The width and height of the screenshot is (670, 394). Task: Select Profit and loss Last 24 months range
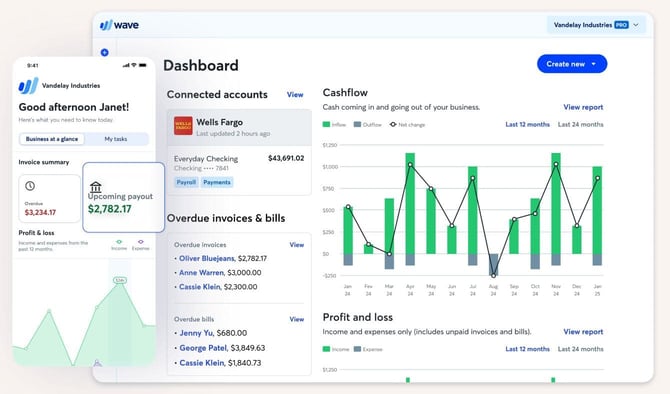pos(580,349)
